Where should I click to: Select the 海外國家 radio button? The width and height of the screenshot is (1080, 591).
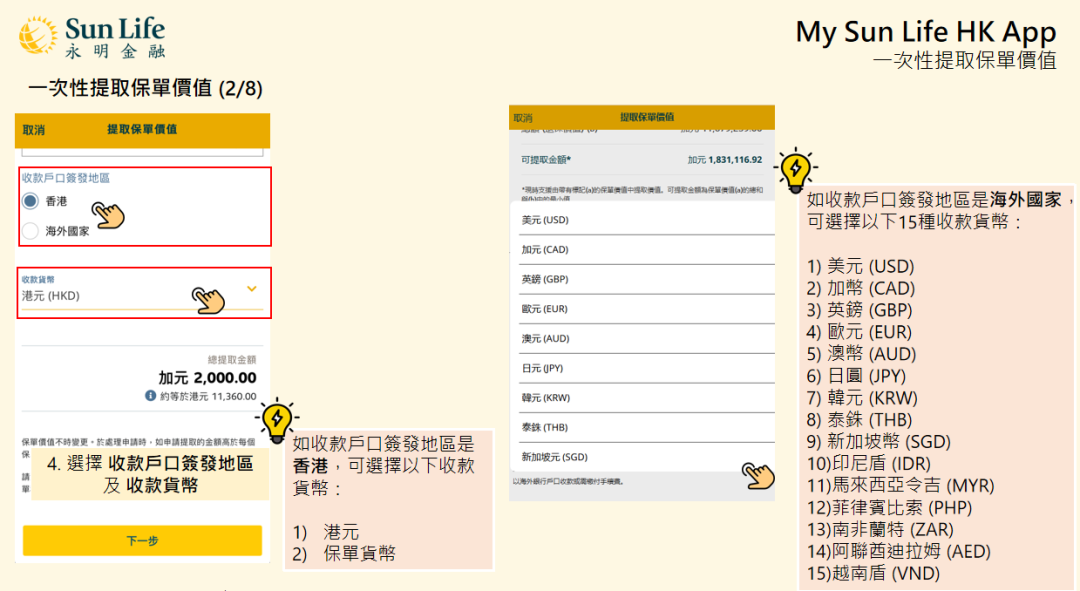point(31,231)
